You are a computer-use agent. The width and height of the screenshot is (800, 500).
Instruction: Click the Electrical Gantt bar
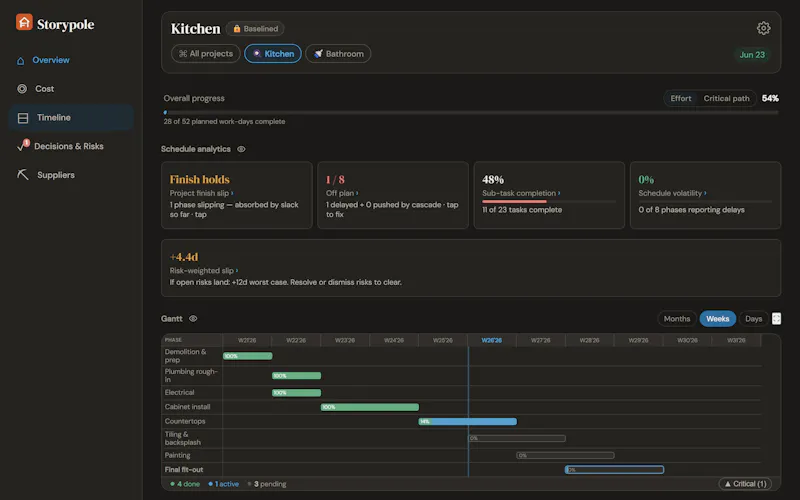[296, 392]
